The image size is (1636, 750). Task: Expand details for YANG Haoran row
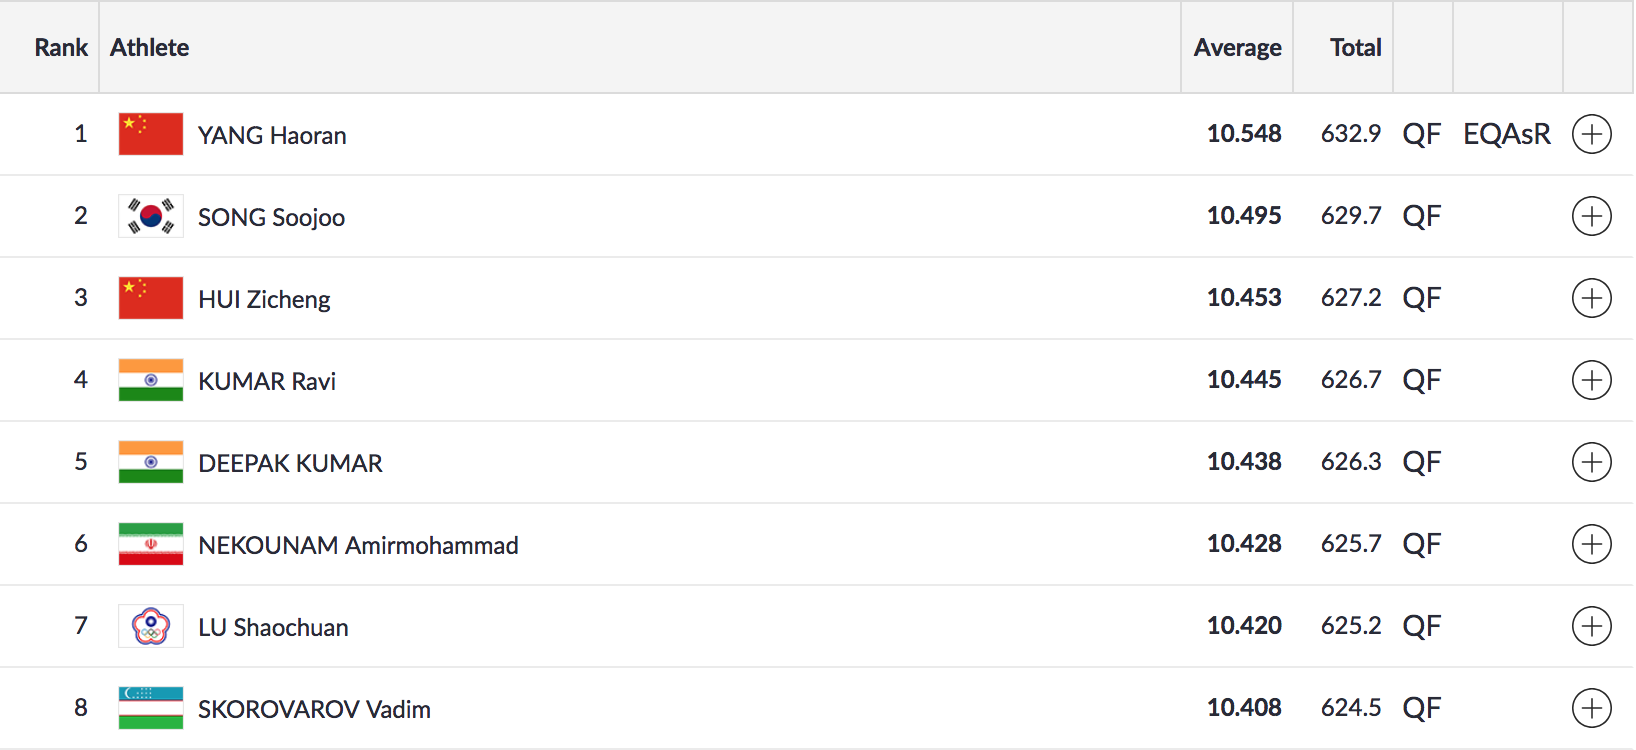[1591, 134]
